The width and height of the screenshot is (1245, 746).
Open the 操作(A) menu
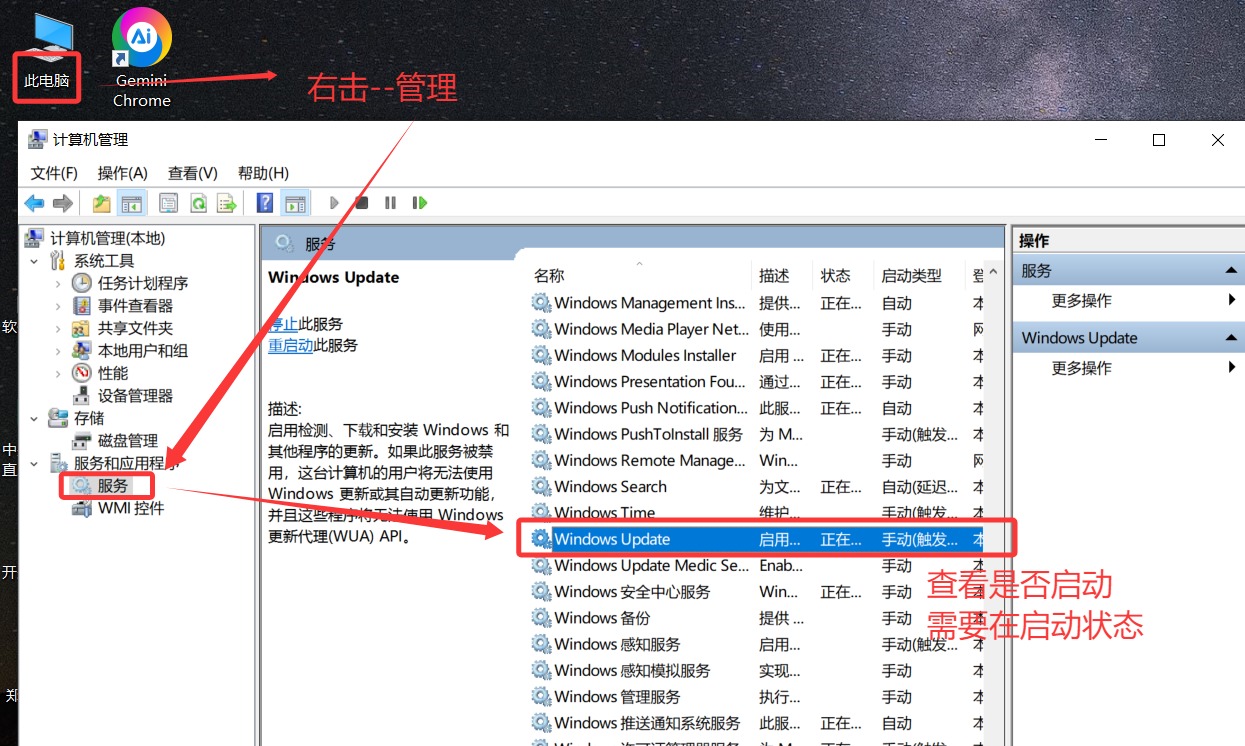123,173
